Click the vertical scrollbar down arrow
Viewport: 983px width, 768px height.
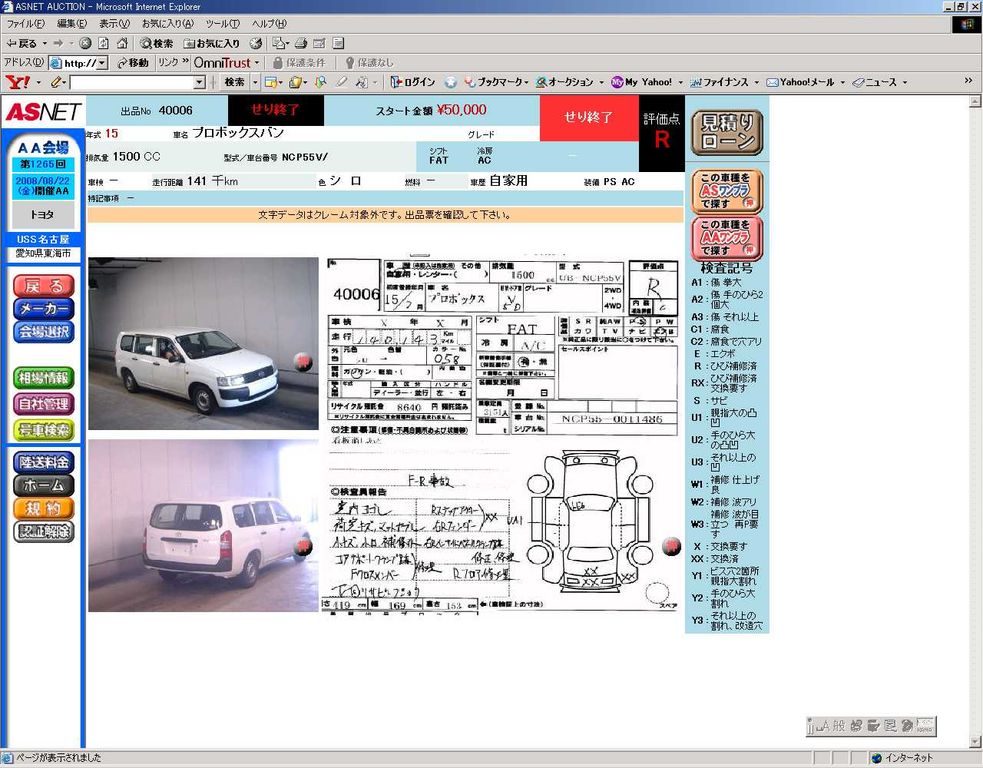tap(975, 742)
